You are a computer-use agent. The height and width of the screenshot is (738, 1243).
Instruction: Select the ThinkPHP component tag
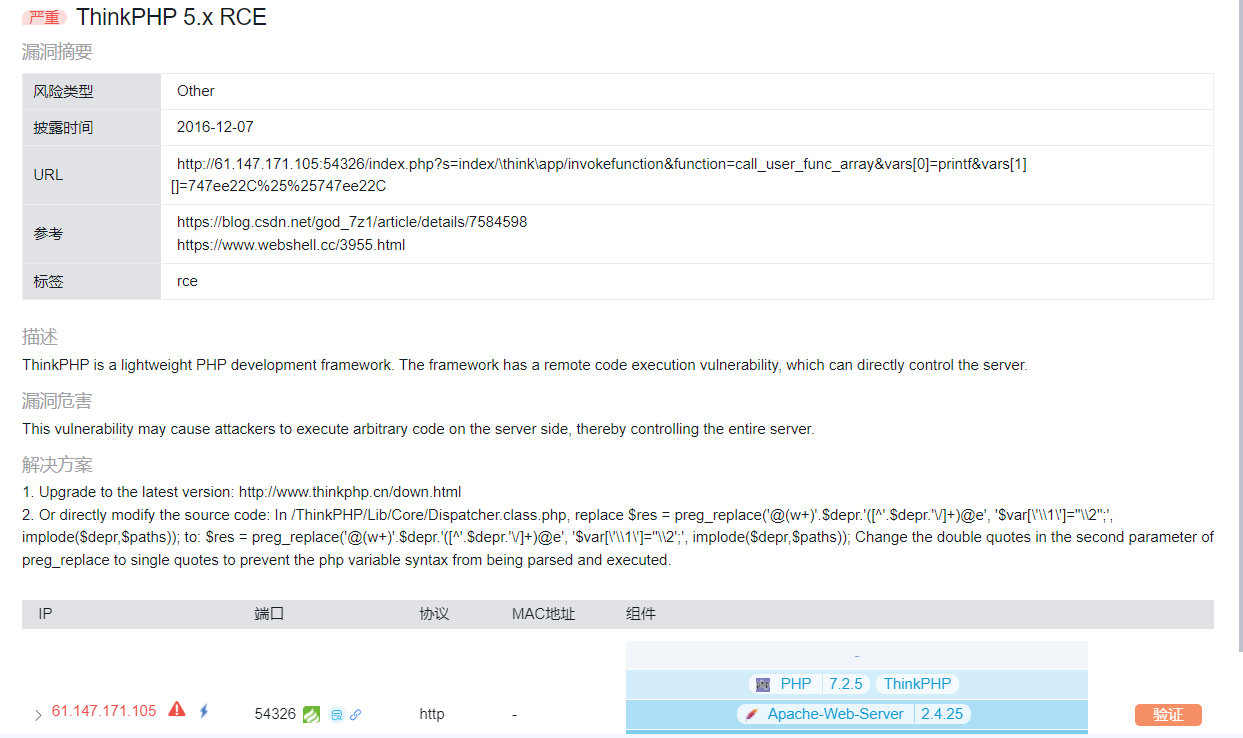point(917,684)
